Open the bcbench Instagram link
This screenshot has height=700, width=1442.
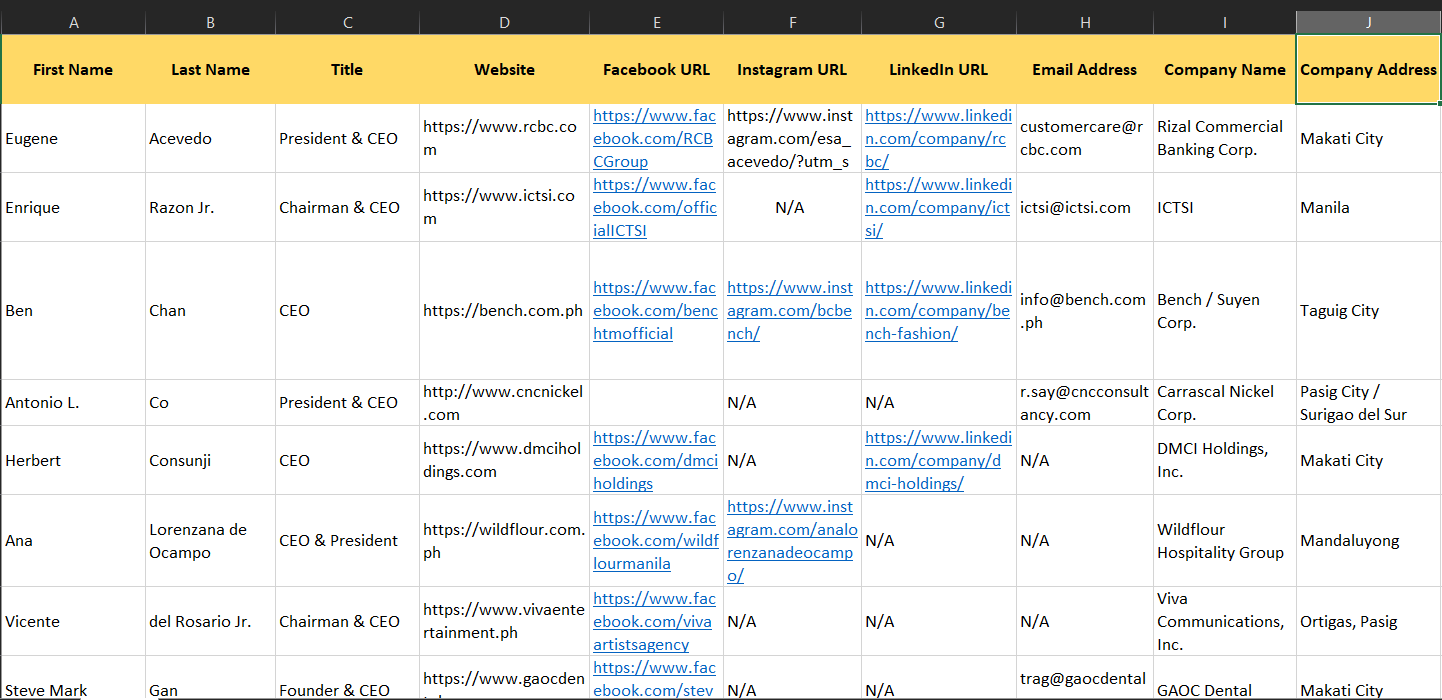point(789,311)
